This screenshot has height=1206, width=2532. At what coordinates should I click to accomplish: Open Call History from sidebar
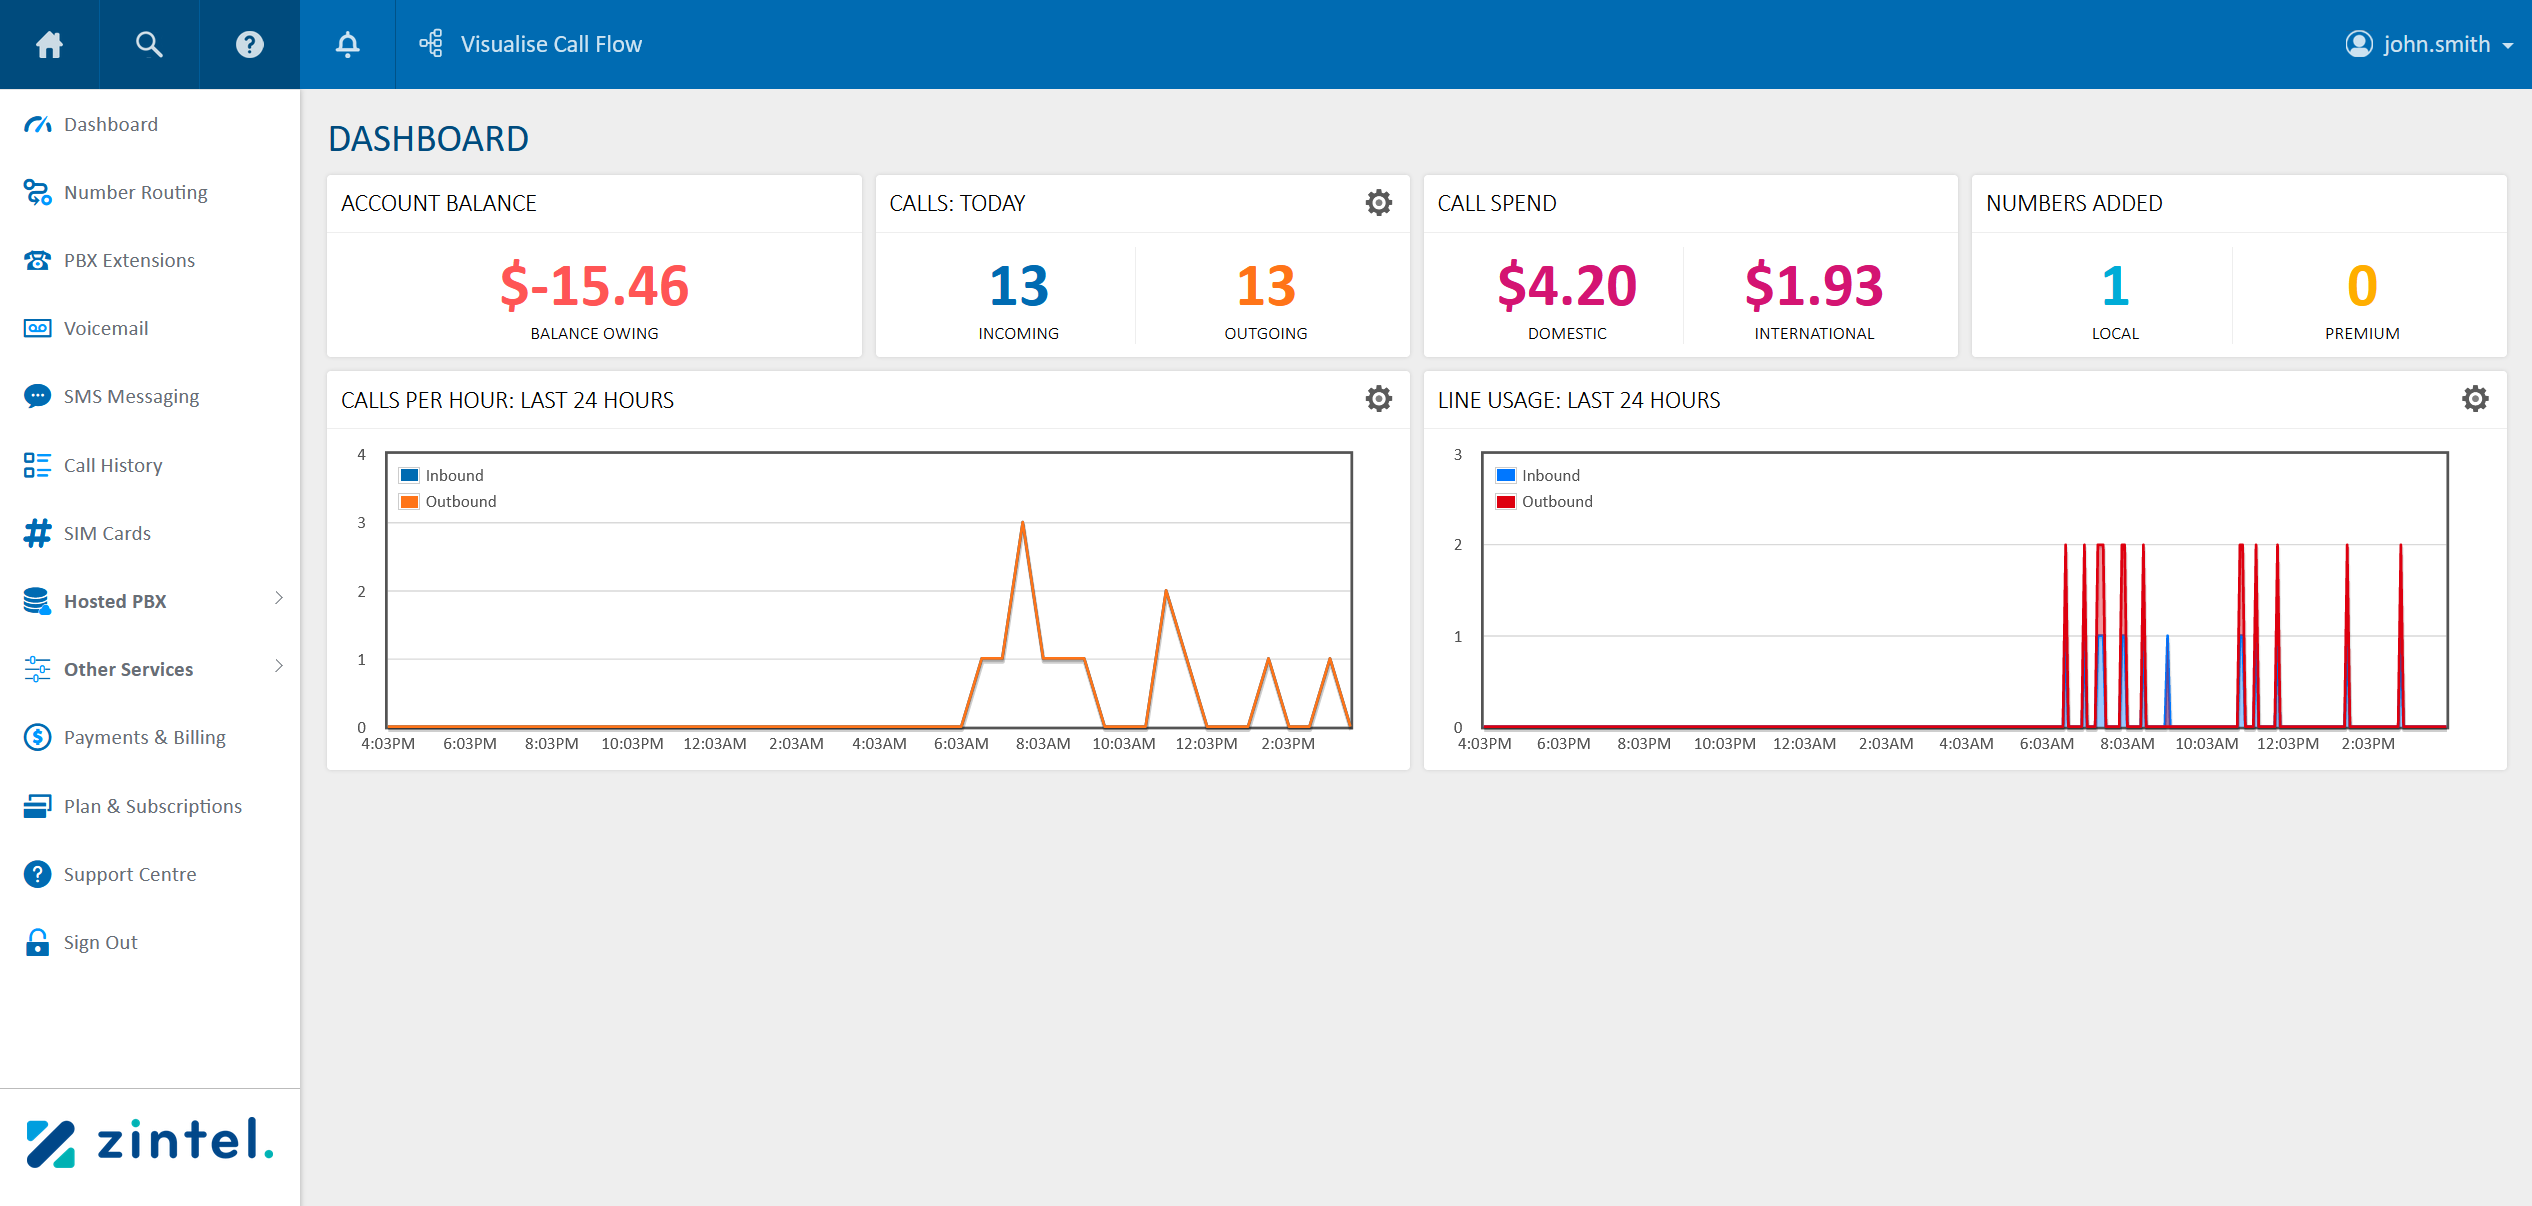coord(112,465)
